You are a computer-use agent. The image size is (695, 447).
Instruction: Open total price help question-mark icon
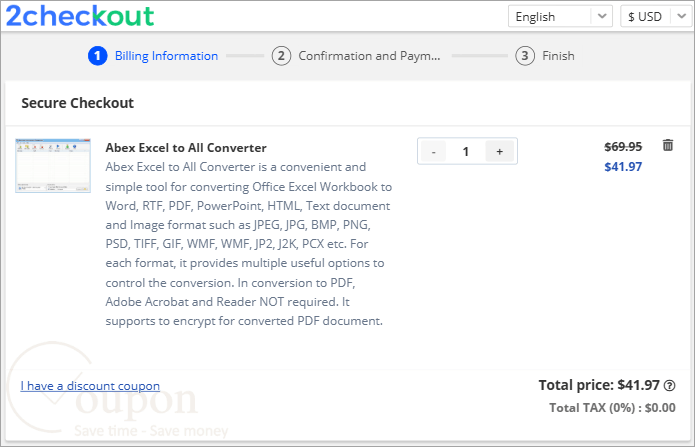(x=669, y=386)
